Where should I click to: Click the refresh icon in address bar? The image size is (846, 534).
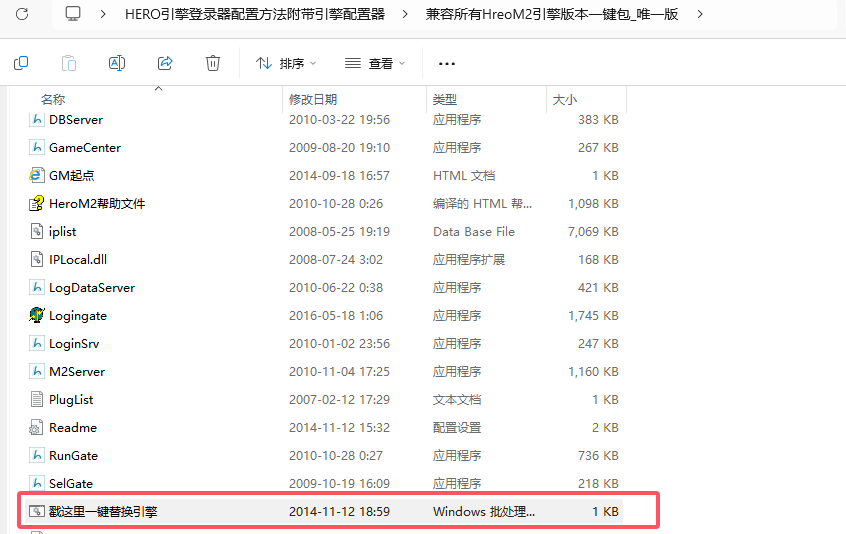(22, 14)
